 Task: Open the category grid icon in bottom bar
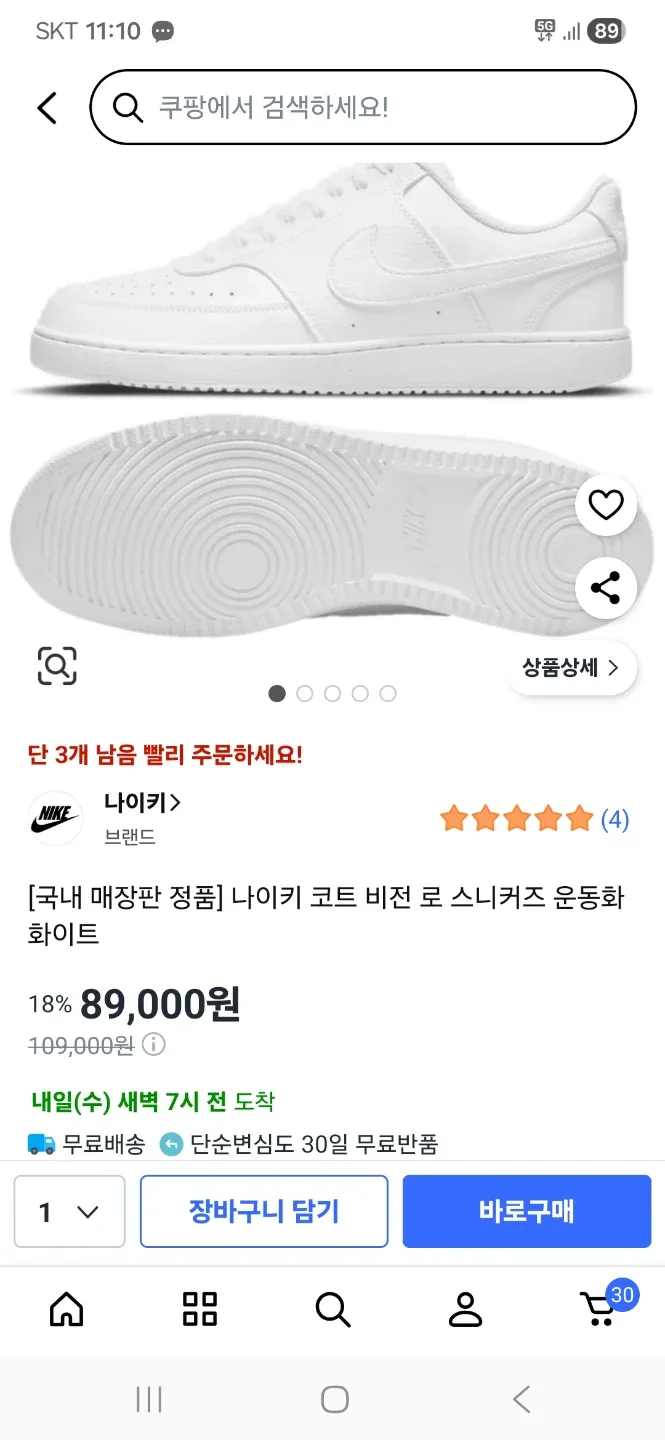coord(199,1311)
